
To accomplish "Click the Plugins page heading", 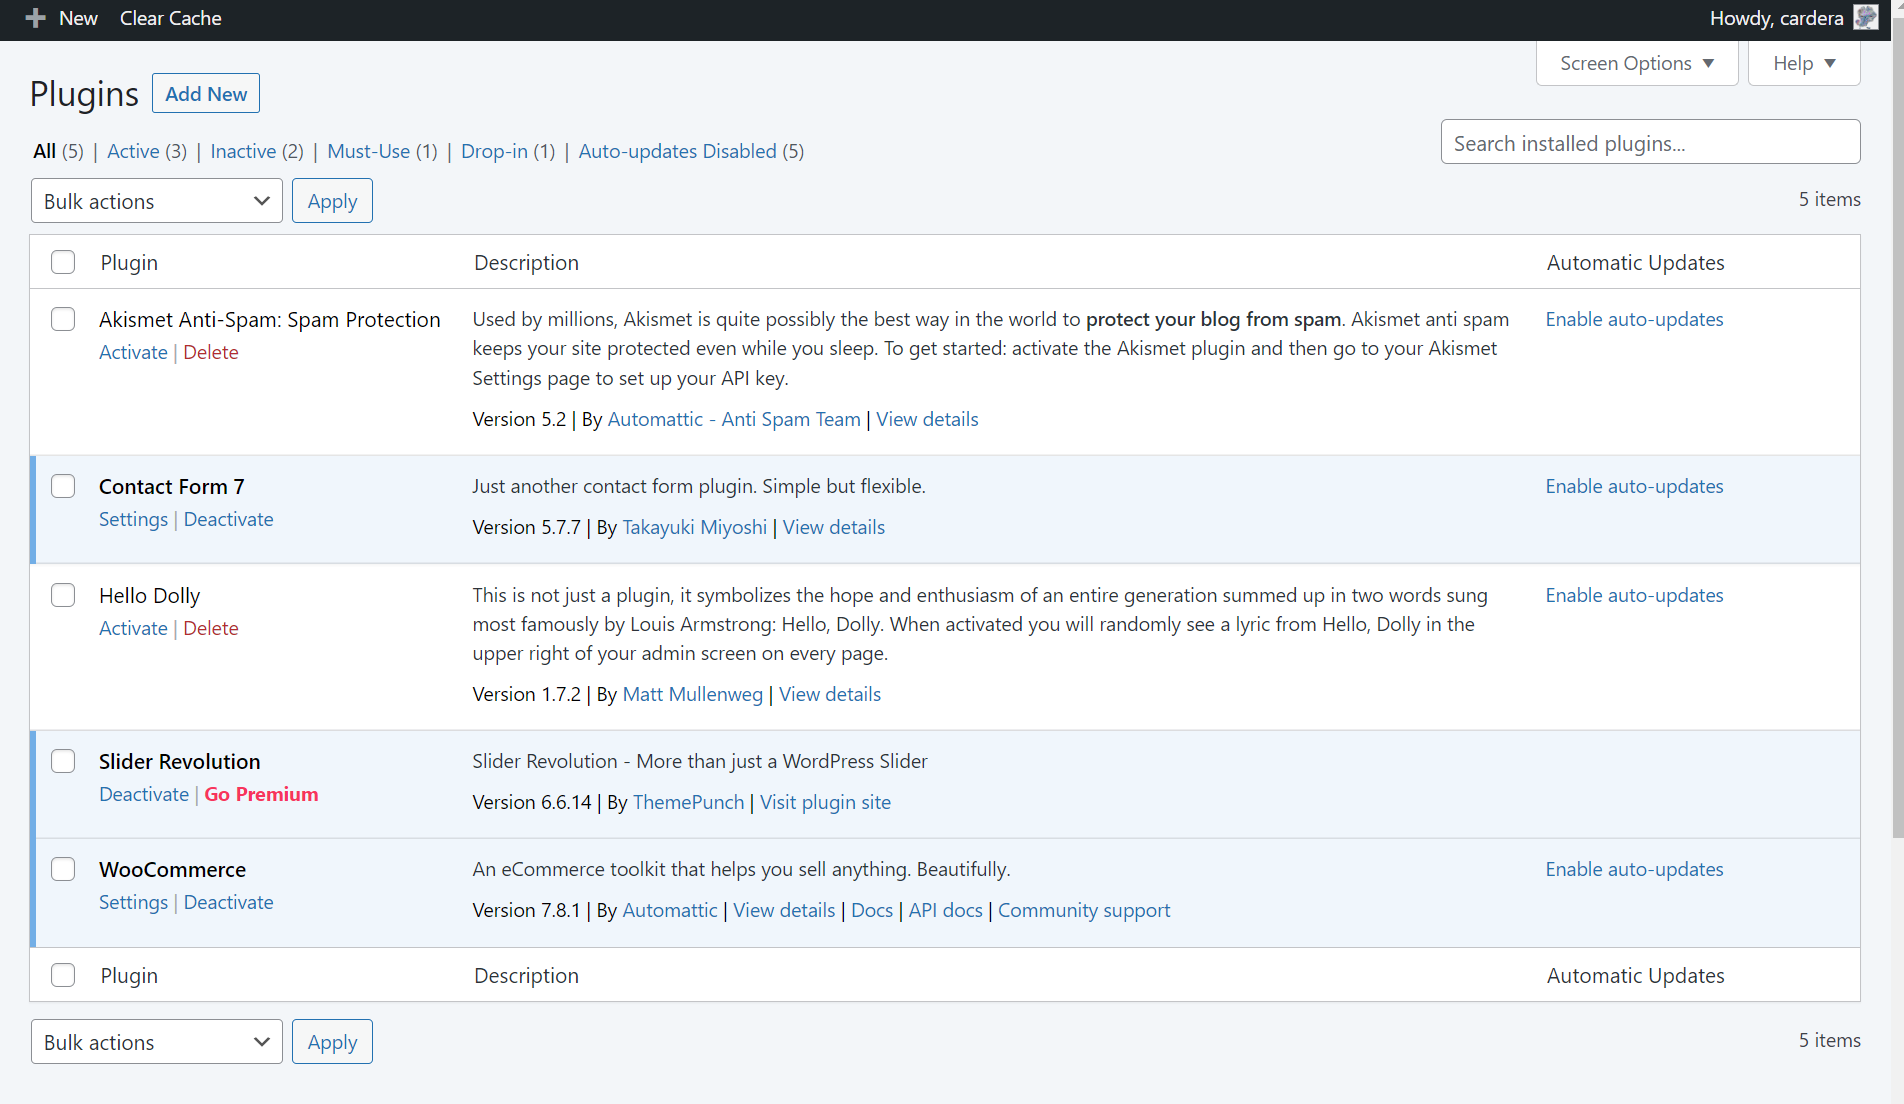I will tap(84, 93).
